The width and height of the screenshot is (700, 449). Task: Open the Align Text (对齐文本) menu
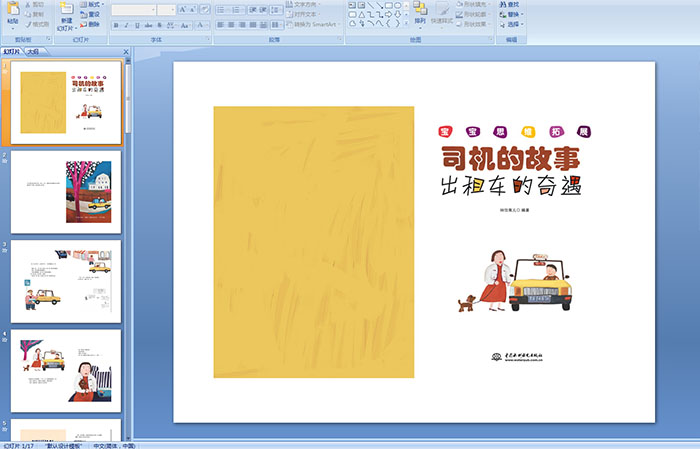point(302,14)
